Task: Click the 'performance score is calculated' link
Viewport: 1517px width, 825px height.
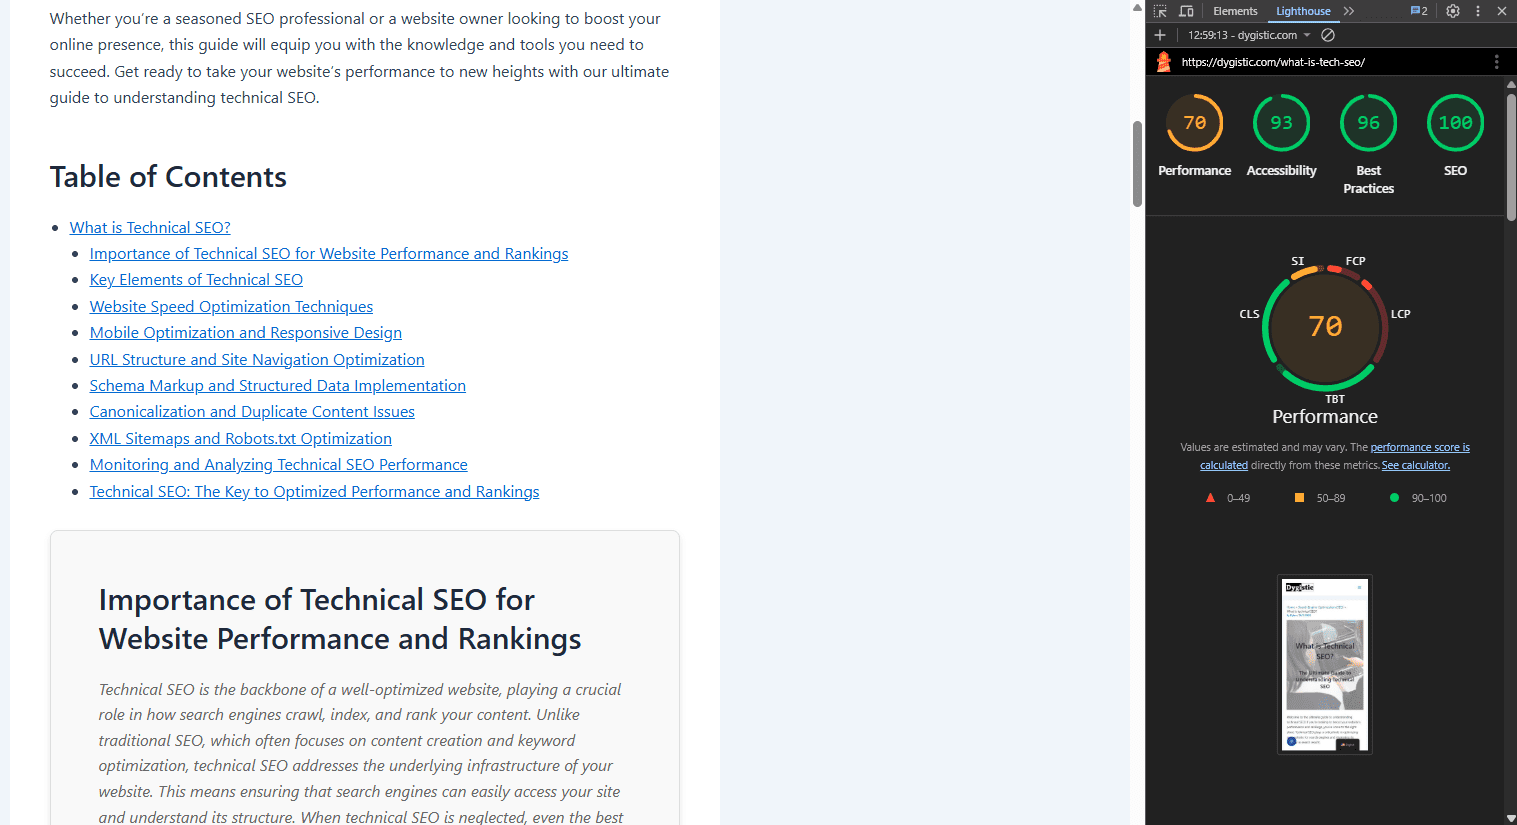Action: 1420,446
